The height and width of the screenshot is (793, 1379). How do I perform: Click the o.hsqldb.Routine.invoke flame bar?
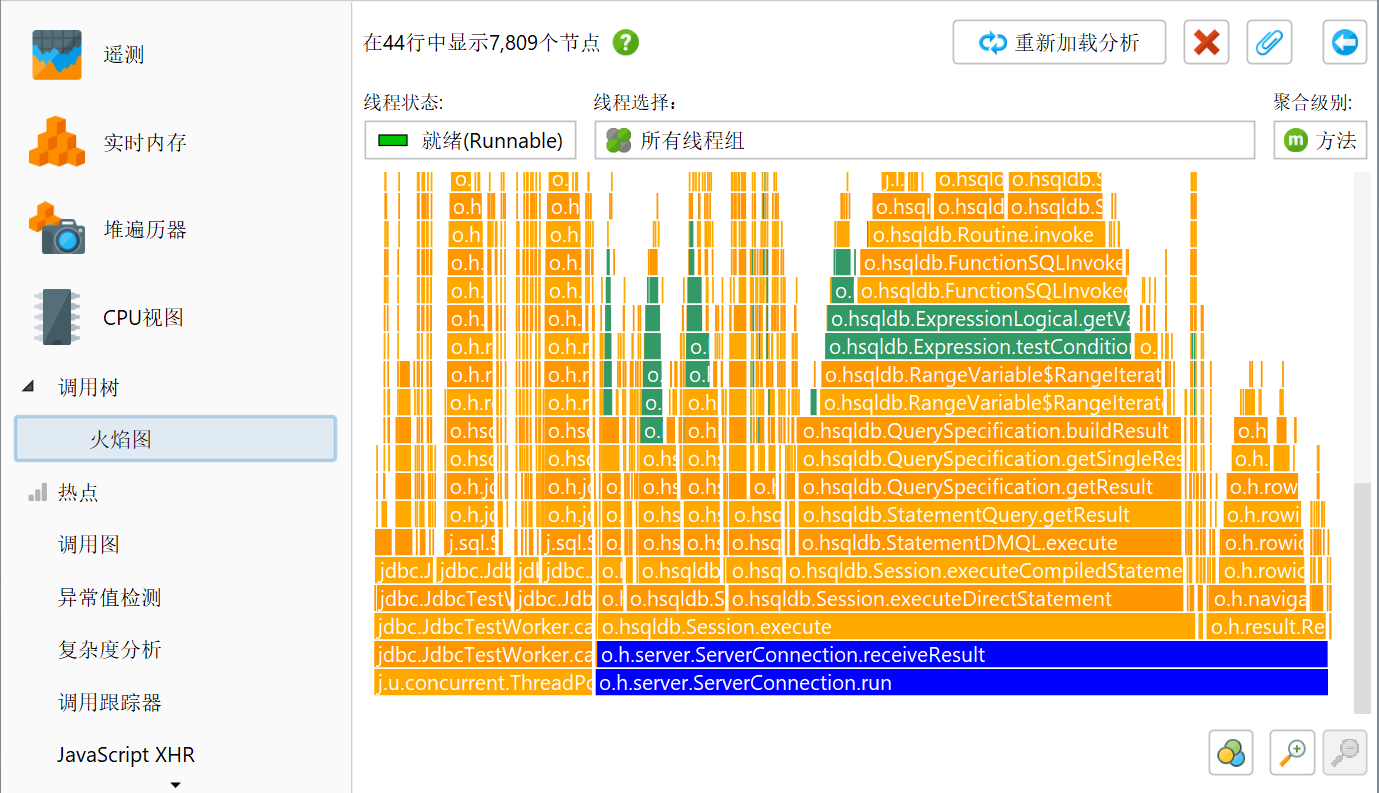(986, 235)
